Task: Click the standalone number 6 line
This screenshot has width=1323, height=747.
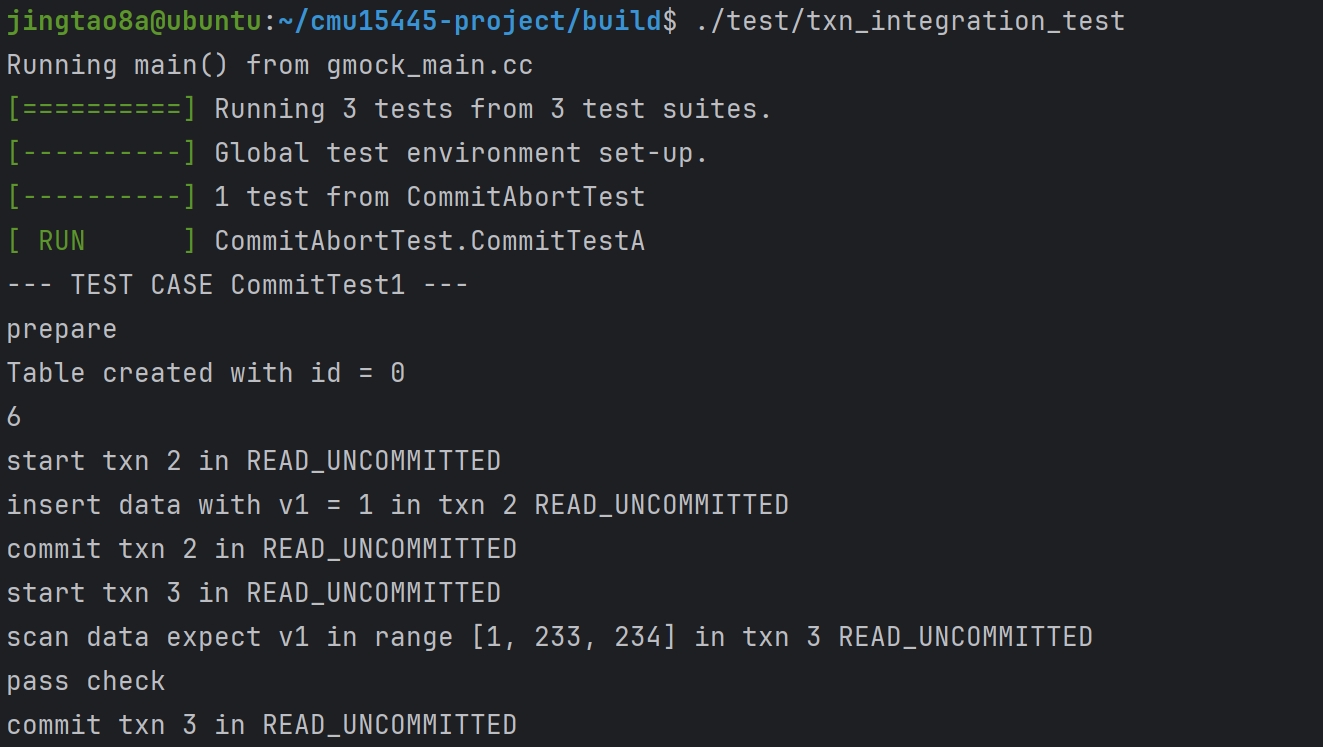Action: 14,417
